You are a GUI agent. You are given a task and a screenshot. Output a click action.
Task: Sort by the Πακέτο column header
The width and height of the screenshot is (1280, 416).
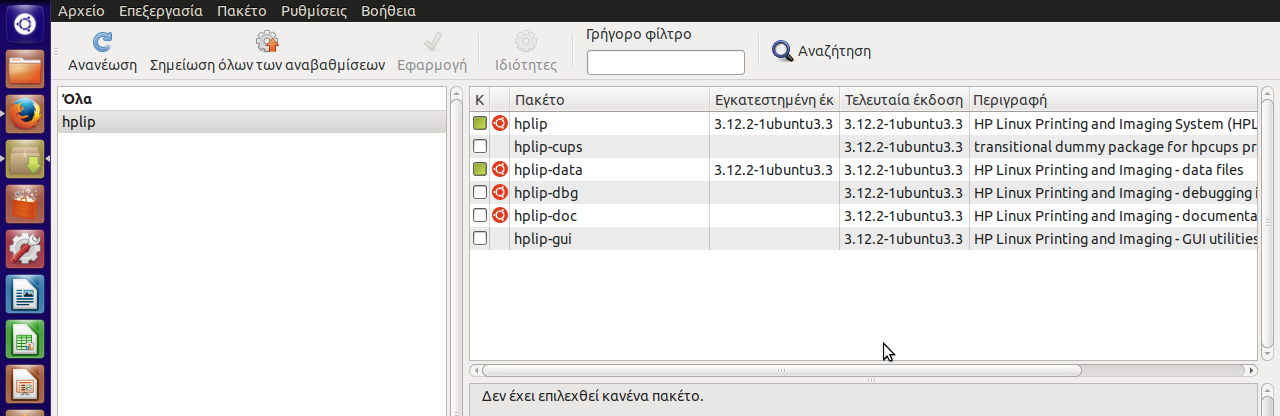(610, 100)
